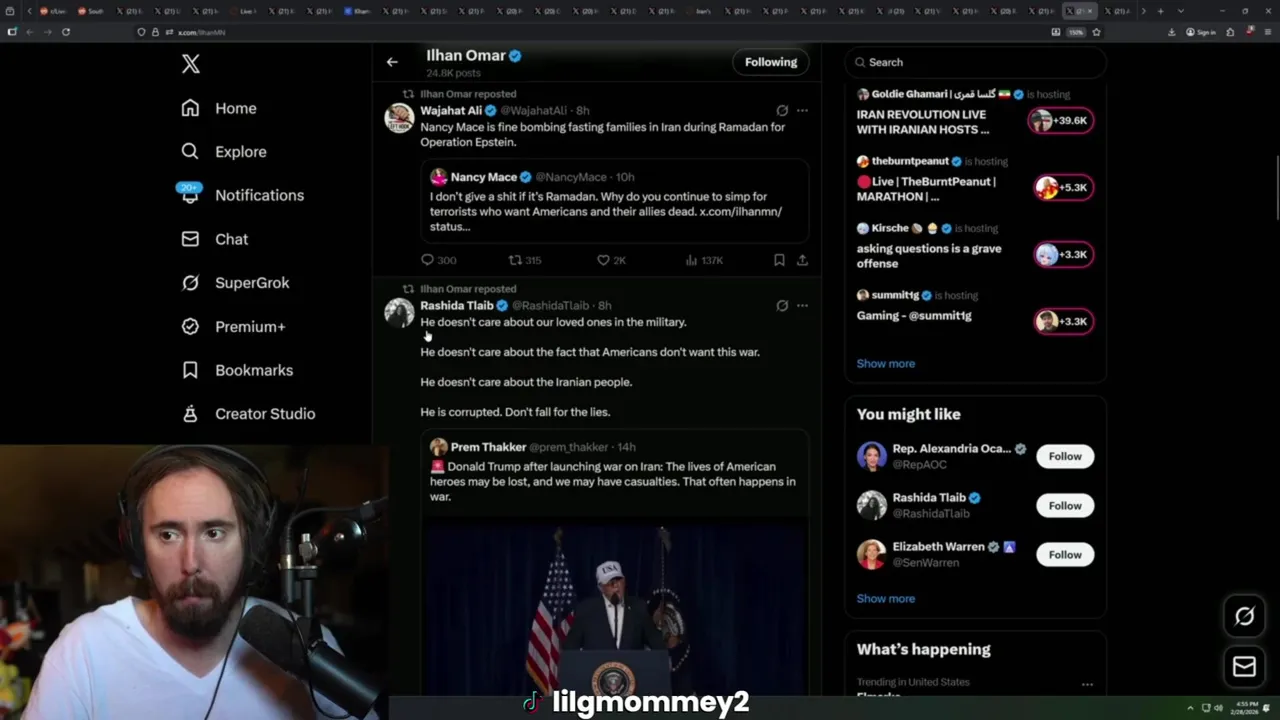Open Rashida Tlaib's post avatar
The height and width of the screenshot is (720, 1280).
399,312
